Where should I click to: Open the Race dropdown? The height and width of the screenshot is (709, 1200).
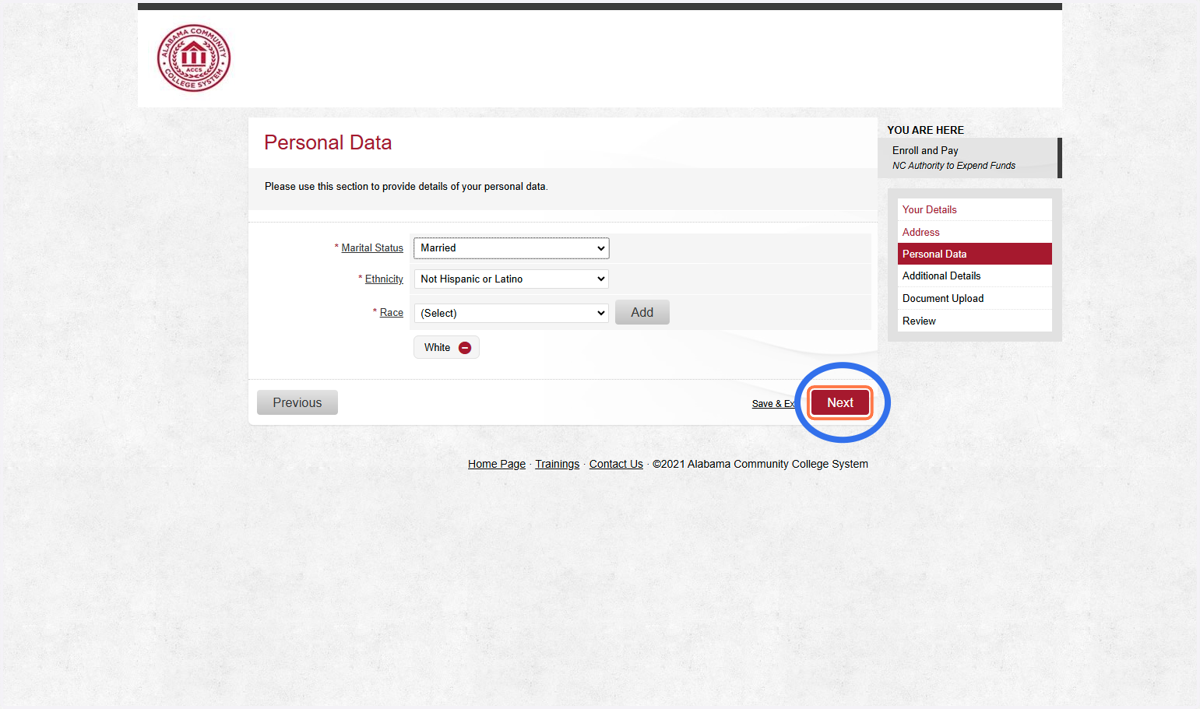511,313
